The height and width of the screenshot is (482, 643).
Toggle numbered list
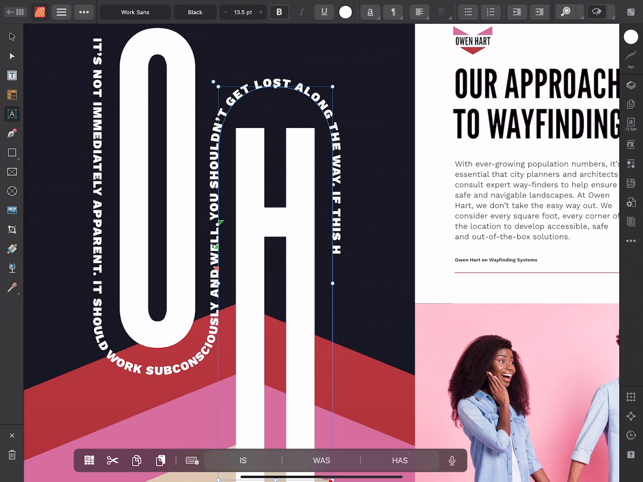coord(491,12)
